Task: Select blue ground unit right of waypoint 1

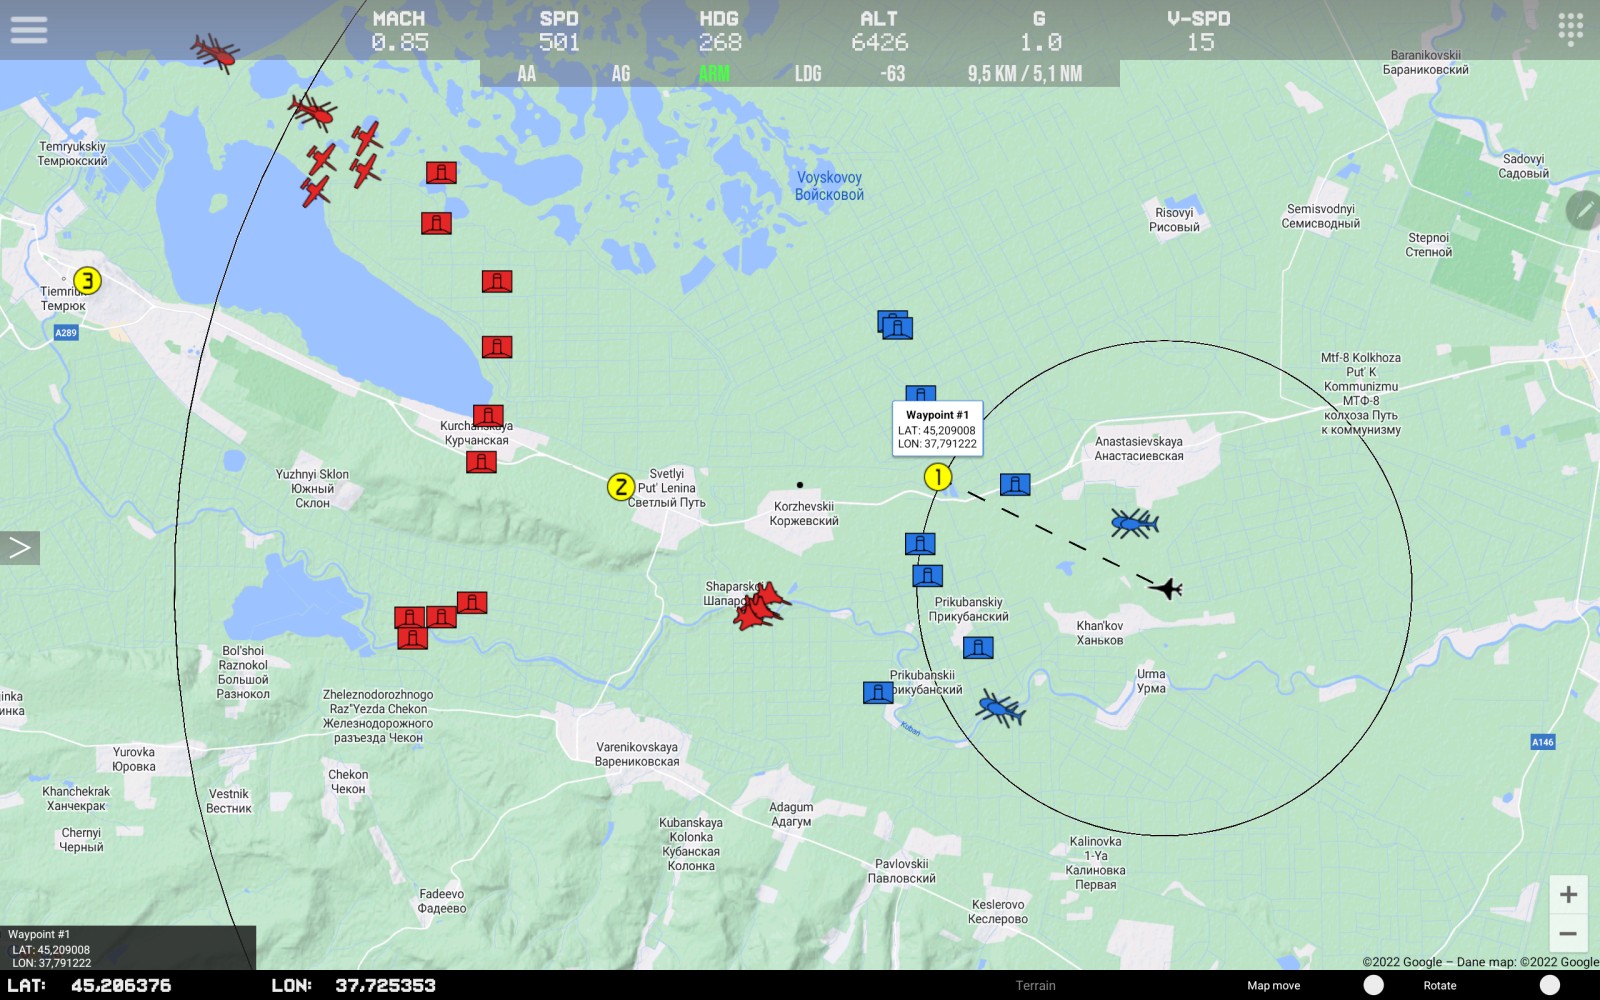Action: 1015,485
